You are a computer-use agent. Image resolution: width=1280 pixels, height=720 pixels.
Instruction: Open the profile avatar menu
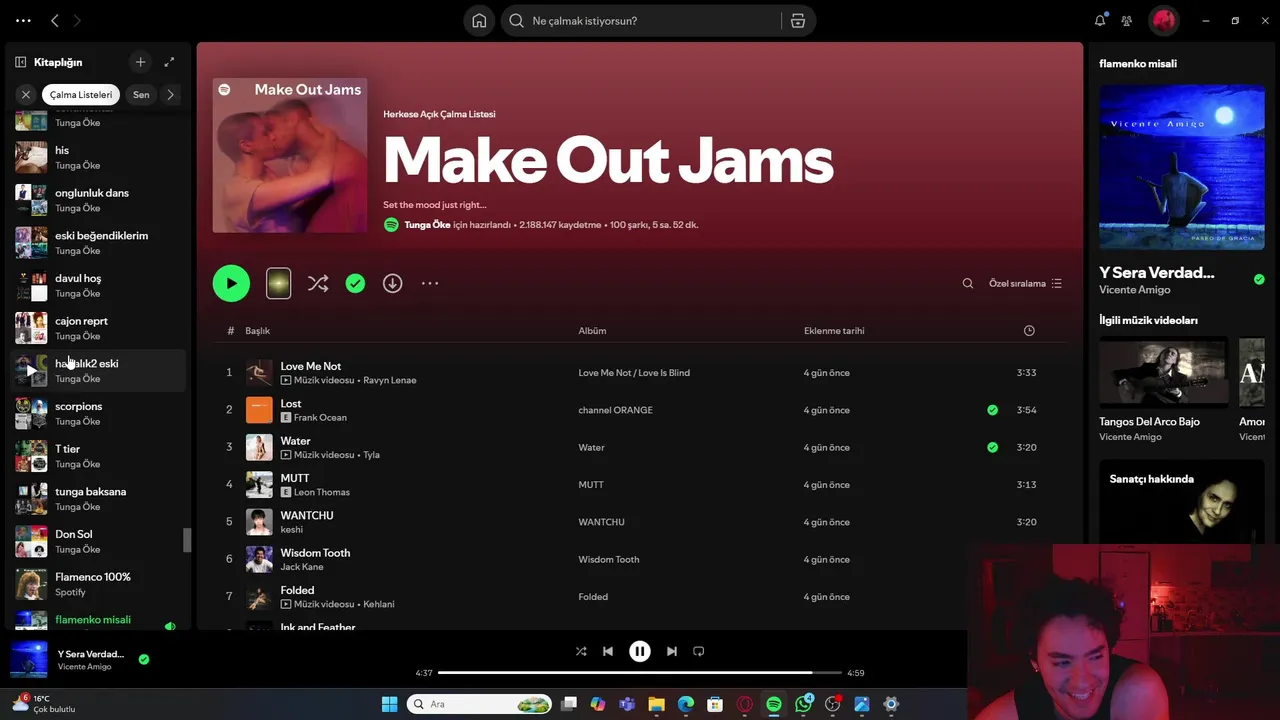pos(1163,20)
